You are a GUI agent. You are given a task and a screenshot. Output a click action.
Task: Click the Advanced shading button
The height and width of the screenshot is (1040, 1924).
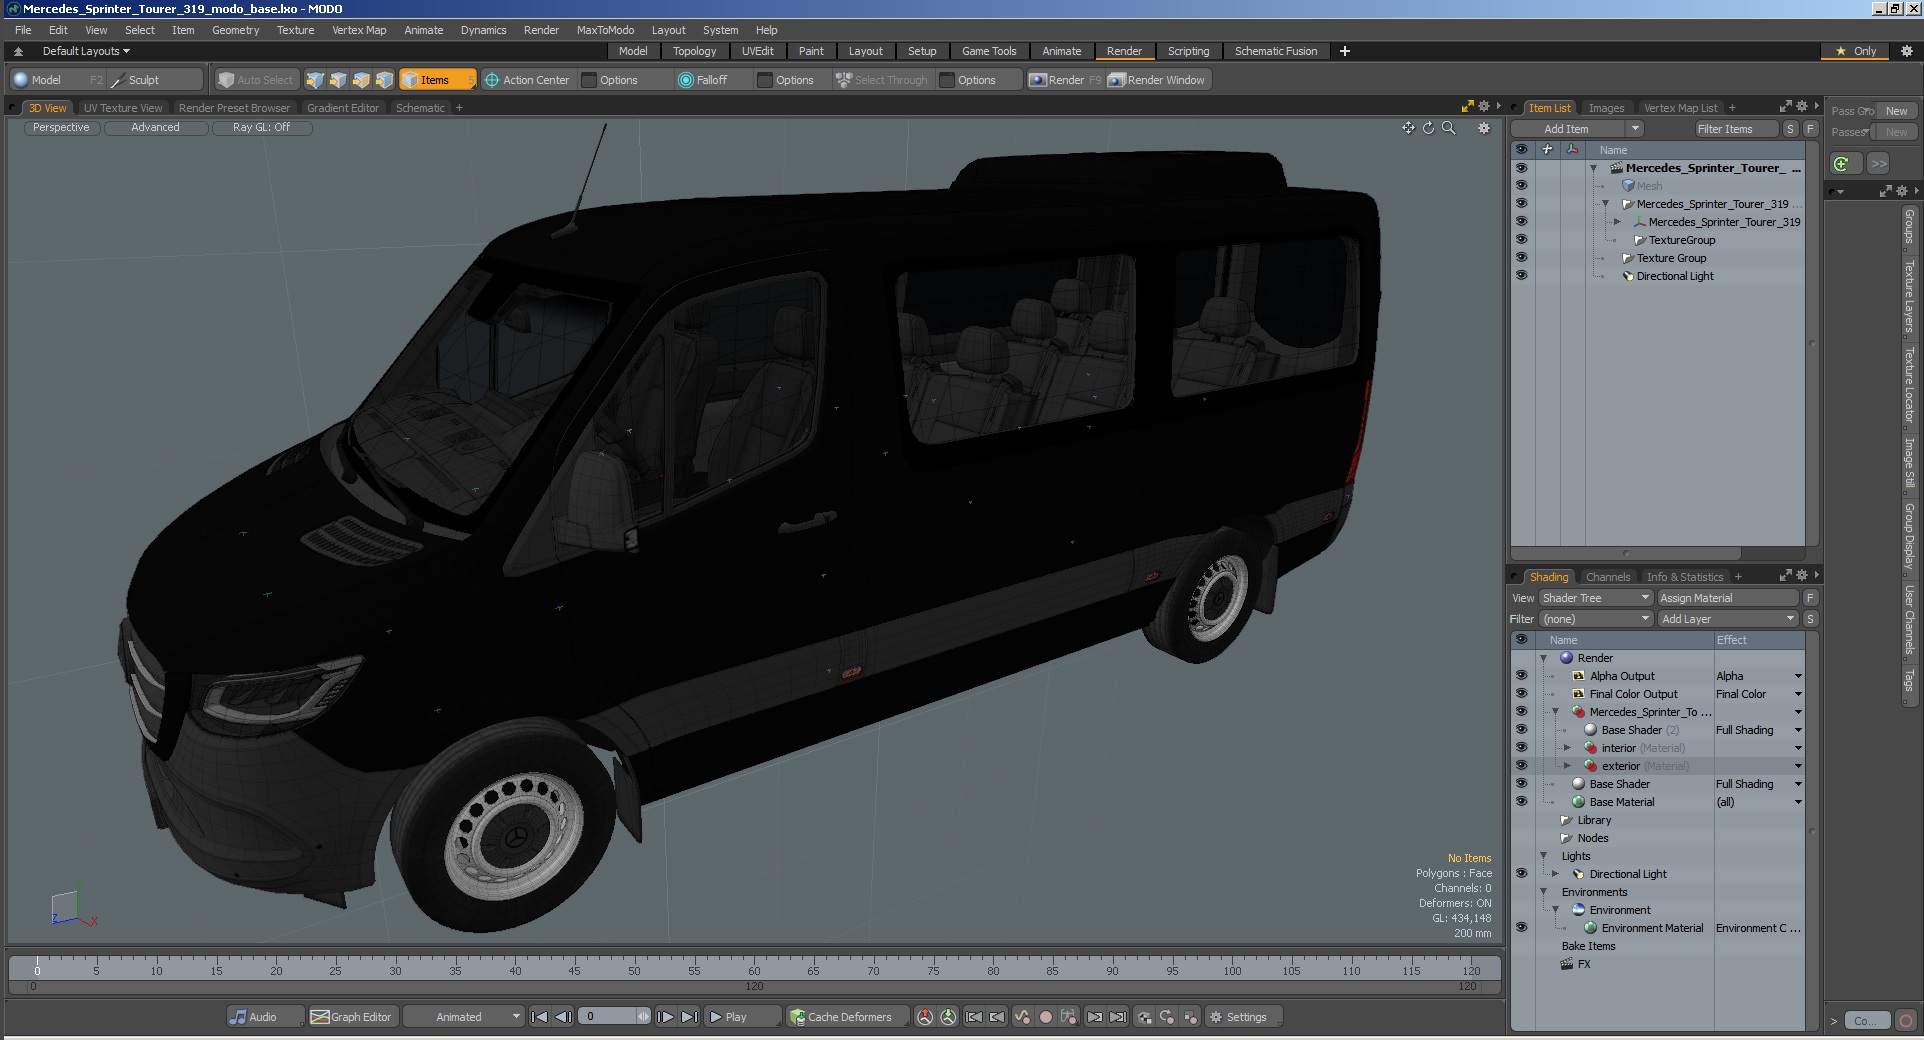pos(155,128)
